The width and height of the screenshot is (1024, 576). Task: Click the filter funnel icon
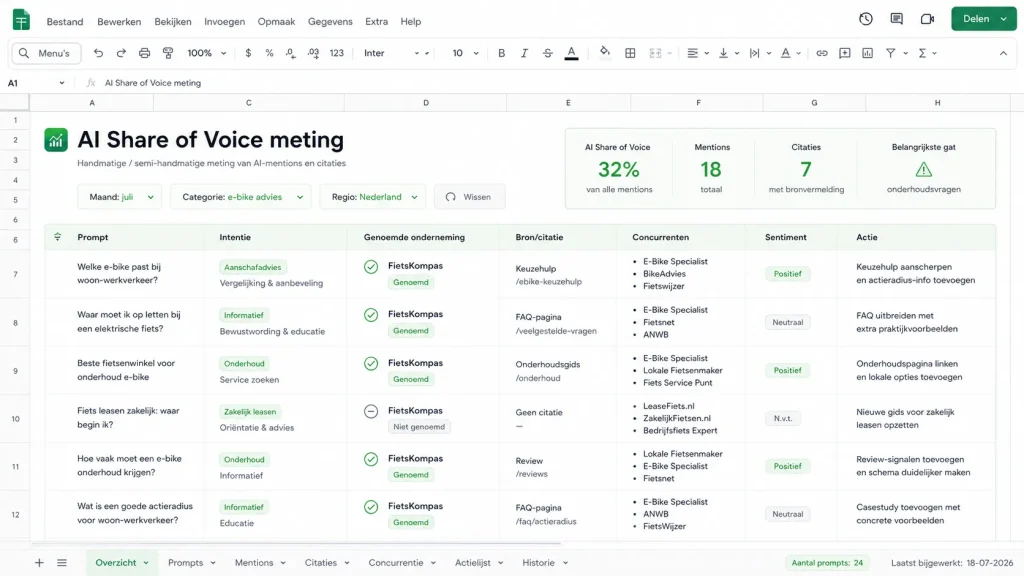890,53
